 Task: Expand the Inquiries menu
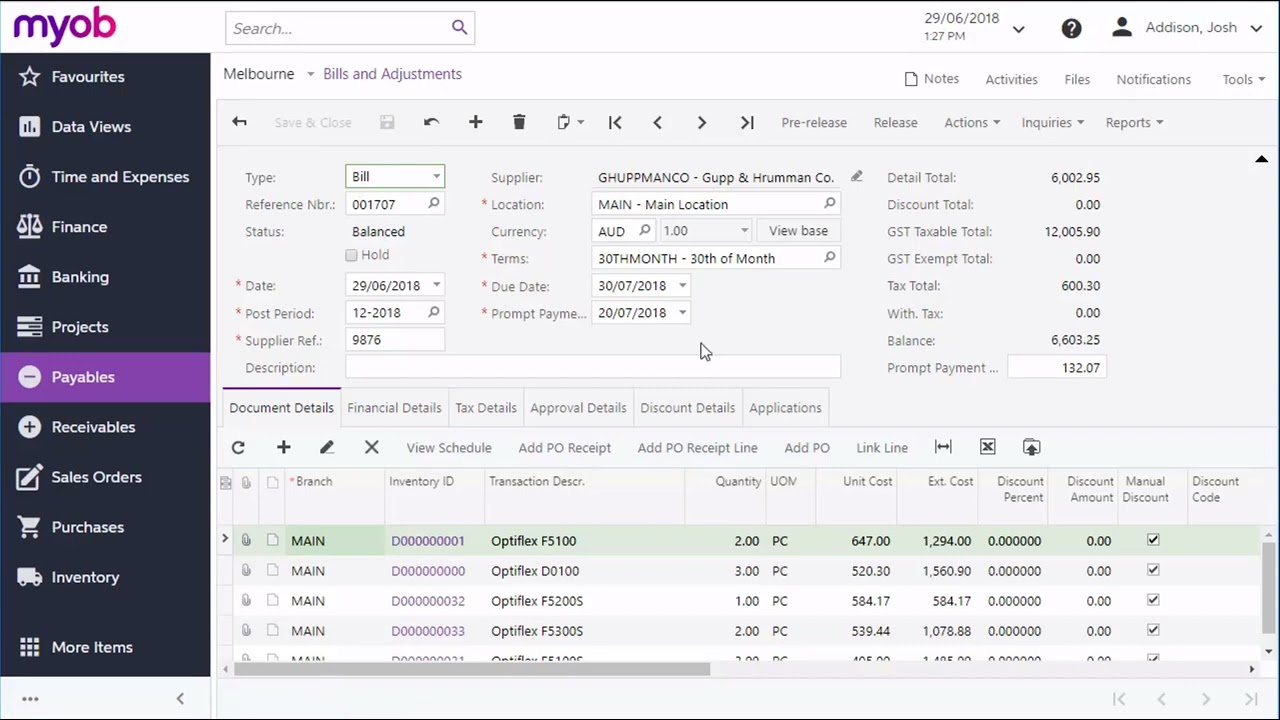point(1052,122)
